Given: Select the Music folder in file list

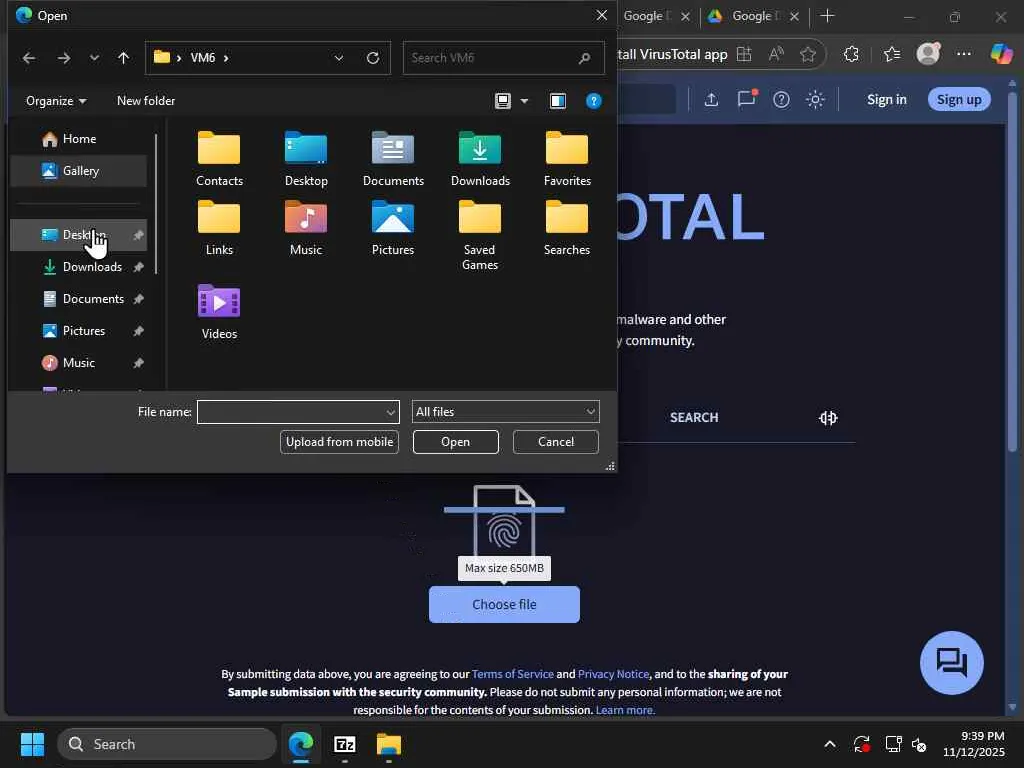Looking at the screenshot, I should pos(306,228).
